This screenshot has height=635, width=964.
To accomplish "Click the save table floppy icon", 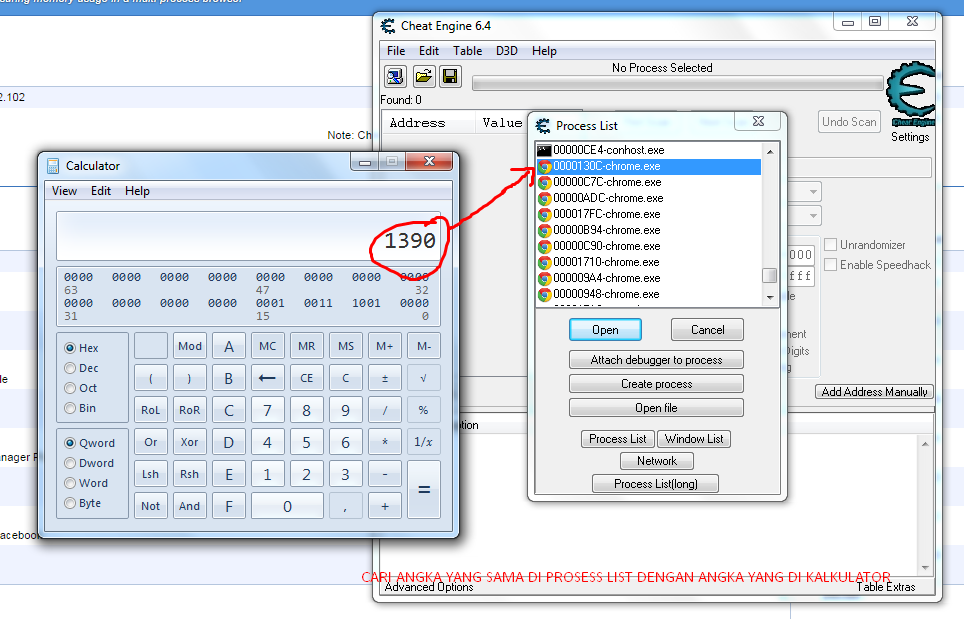I will point(450,76).
